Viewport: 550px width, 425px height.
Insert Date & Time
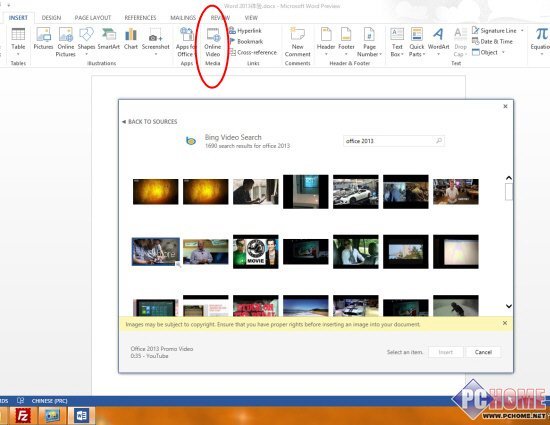[492, 41]
